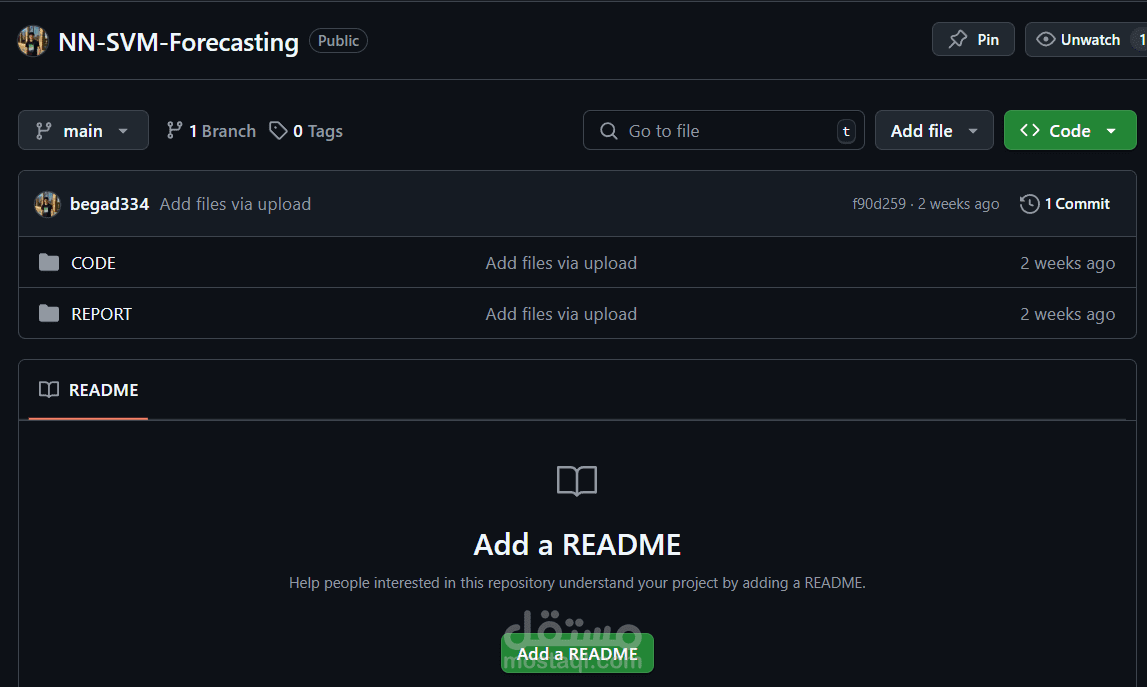This screenshot has width=1147, height=687.
Task: Click the Public visibility badge
Action: [x=338, y=41]
